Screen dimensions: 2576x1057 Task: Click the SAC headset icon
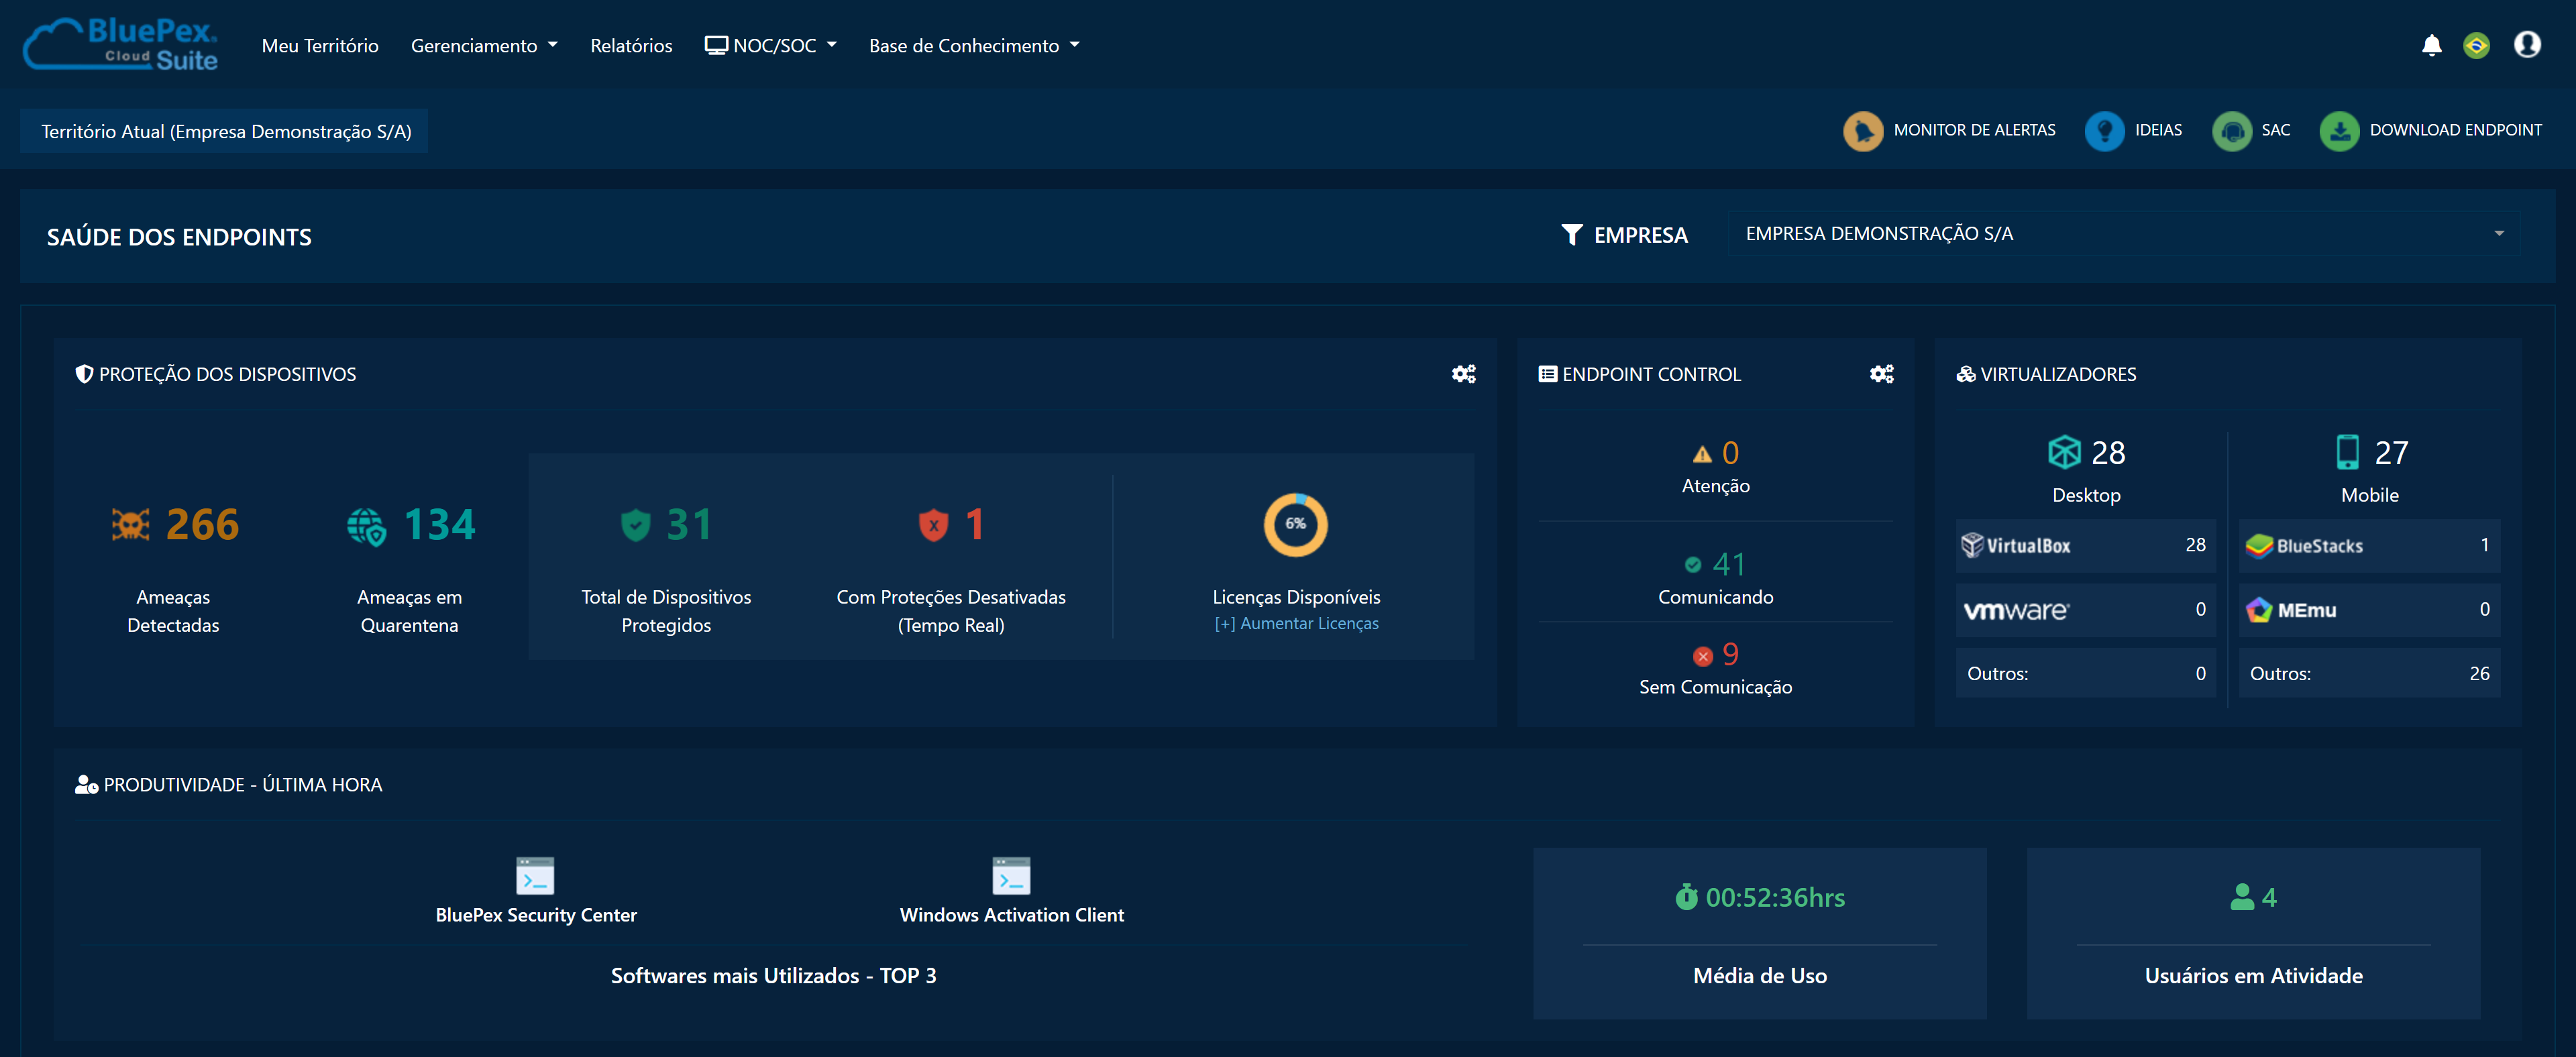[x=2231, y=131]
